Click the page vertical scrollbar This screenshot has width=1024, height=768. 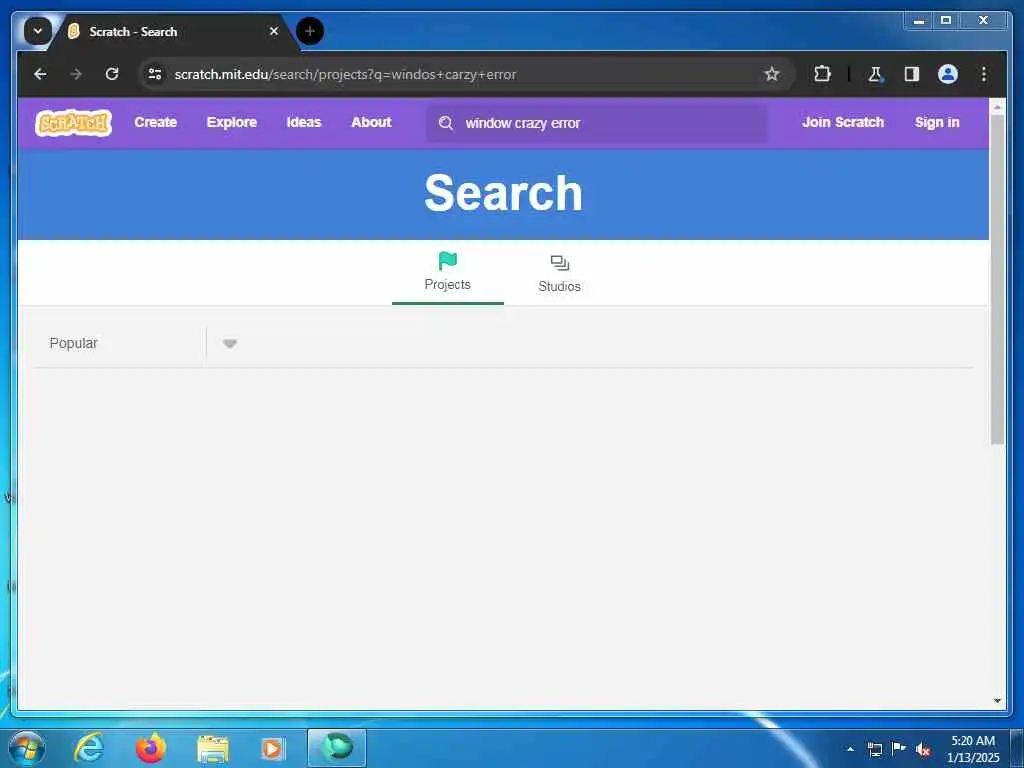(997, 280)
